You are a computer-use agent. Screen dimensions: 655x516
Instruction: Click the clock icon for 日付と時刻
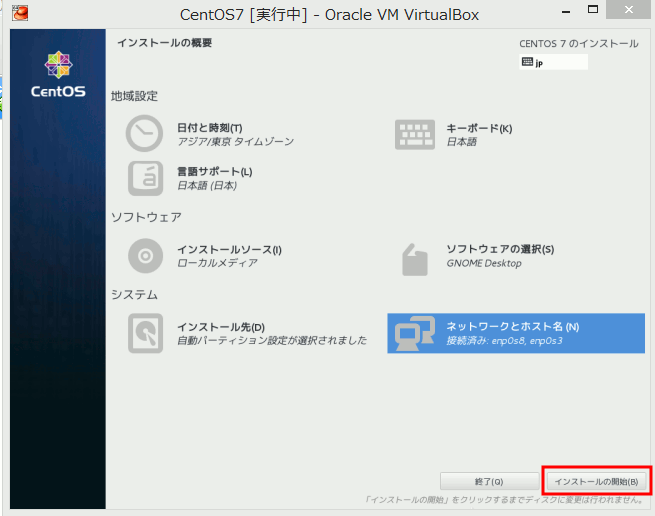(145, 134)
